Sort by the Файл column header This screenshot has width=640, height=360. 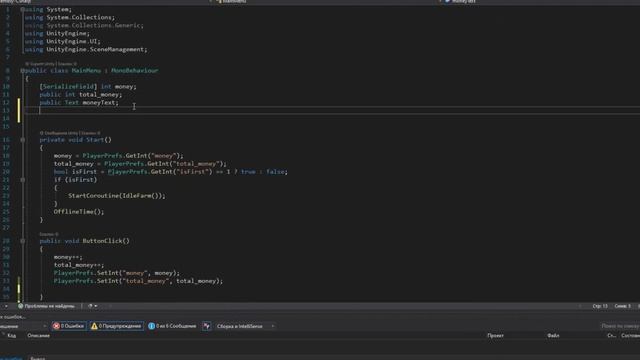(x=553, y=336)
